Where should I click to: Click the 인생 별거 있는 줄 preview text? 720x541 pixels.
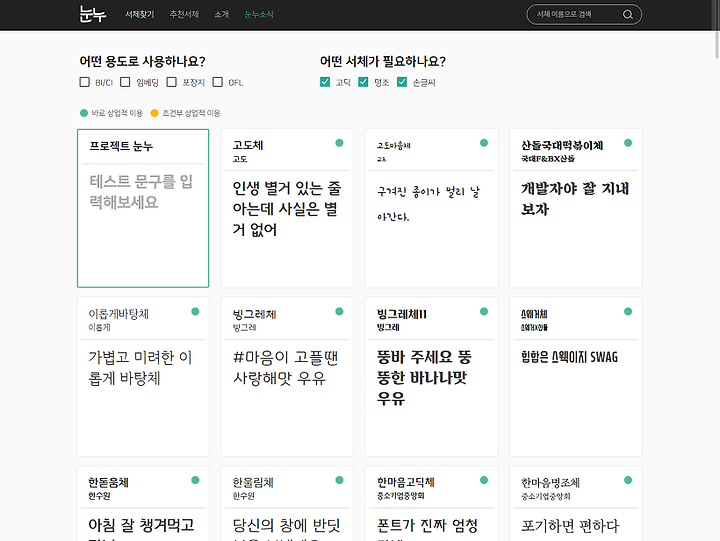[x=287, y=209]
